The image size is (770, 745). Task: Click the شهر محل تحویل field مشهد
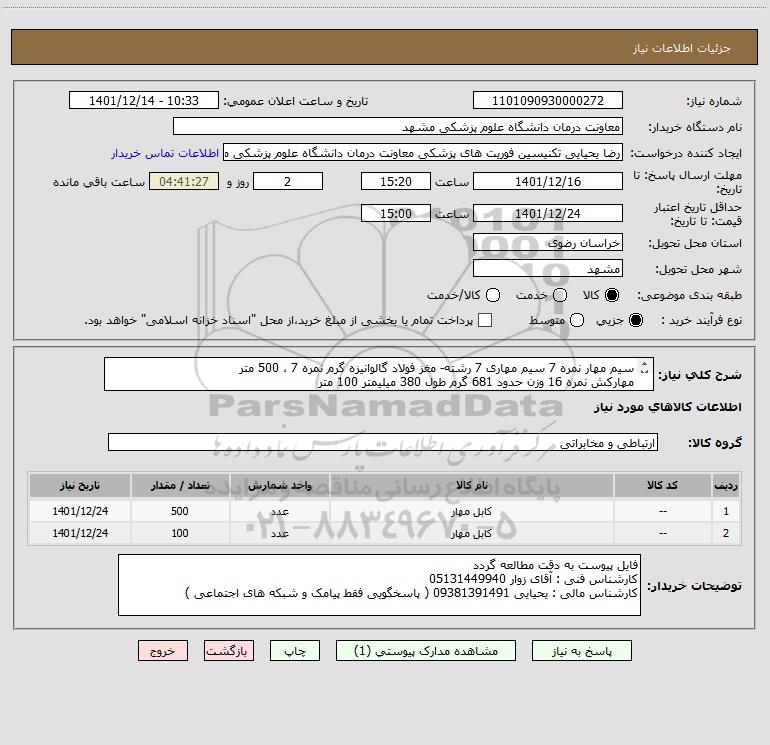(548, 269)
